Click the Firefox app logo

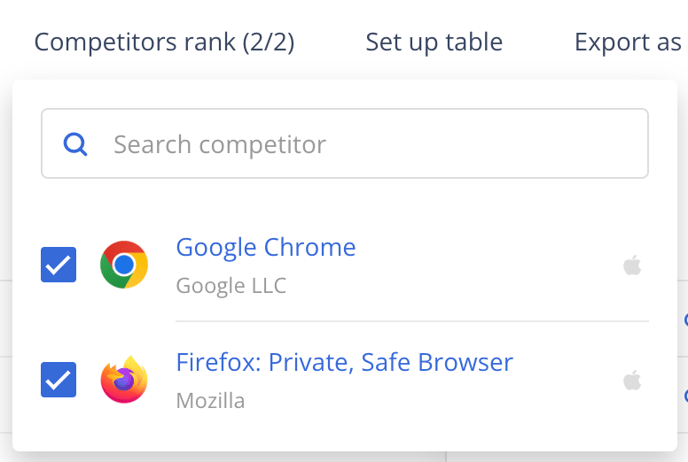[124, 380]
